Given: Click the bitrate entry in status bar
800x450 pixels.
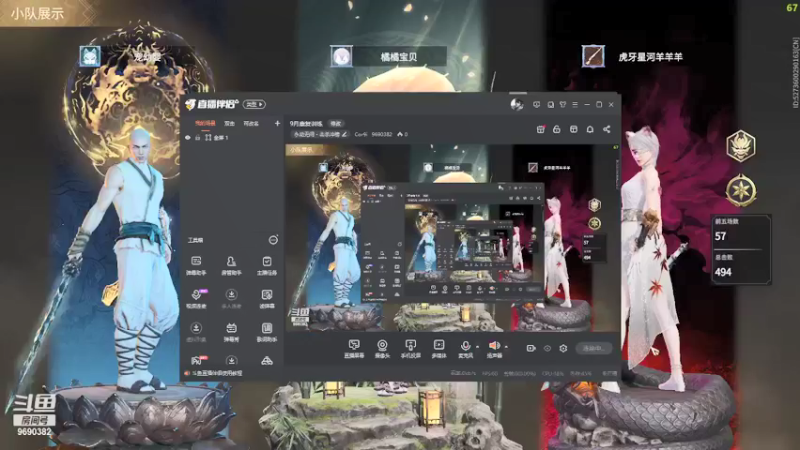Looking at the screenshot, I should click(462, 373).
